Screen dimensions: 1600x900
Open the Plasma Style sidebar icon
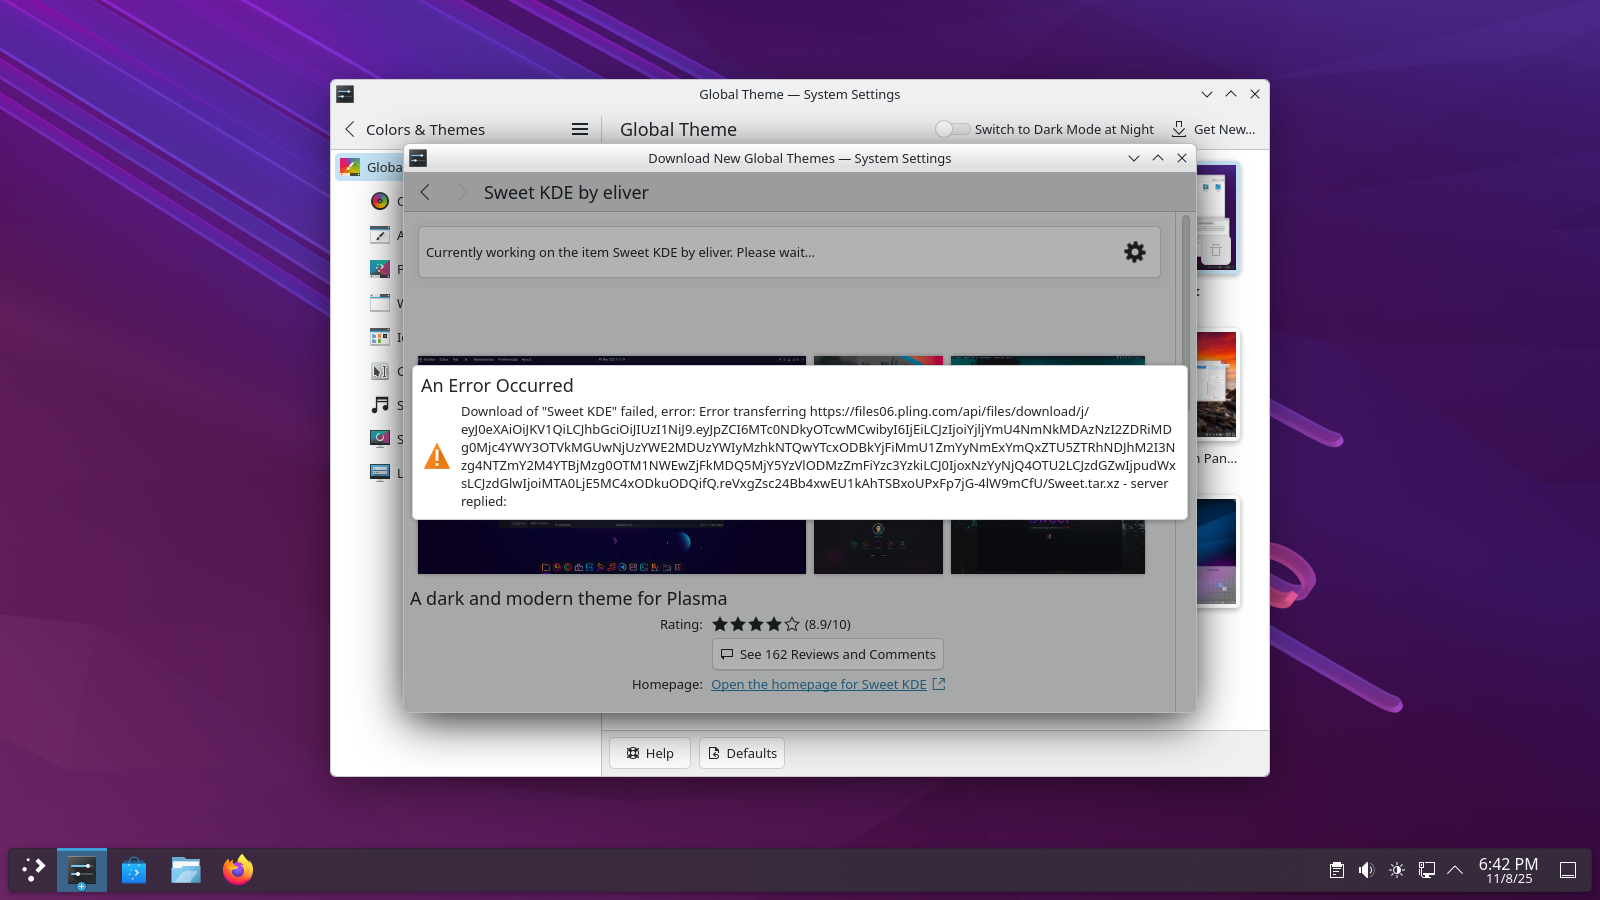click(380, 269)
